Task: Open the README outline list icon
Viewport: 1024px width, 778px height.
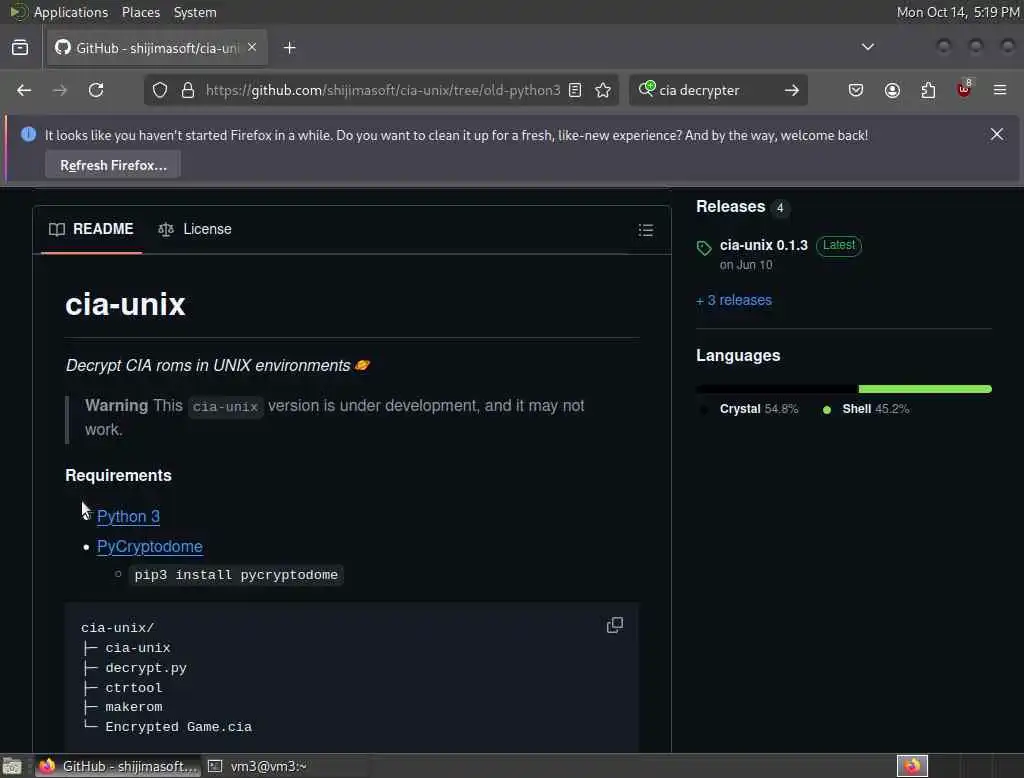Action: pos(645,230)
